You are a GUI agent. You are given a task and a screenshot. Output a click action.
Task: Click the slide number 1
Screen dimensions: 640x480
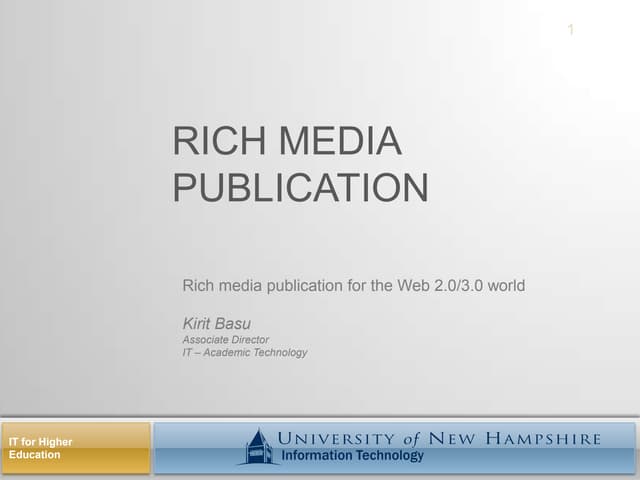click(x=570, y=30)
